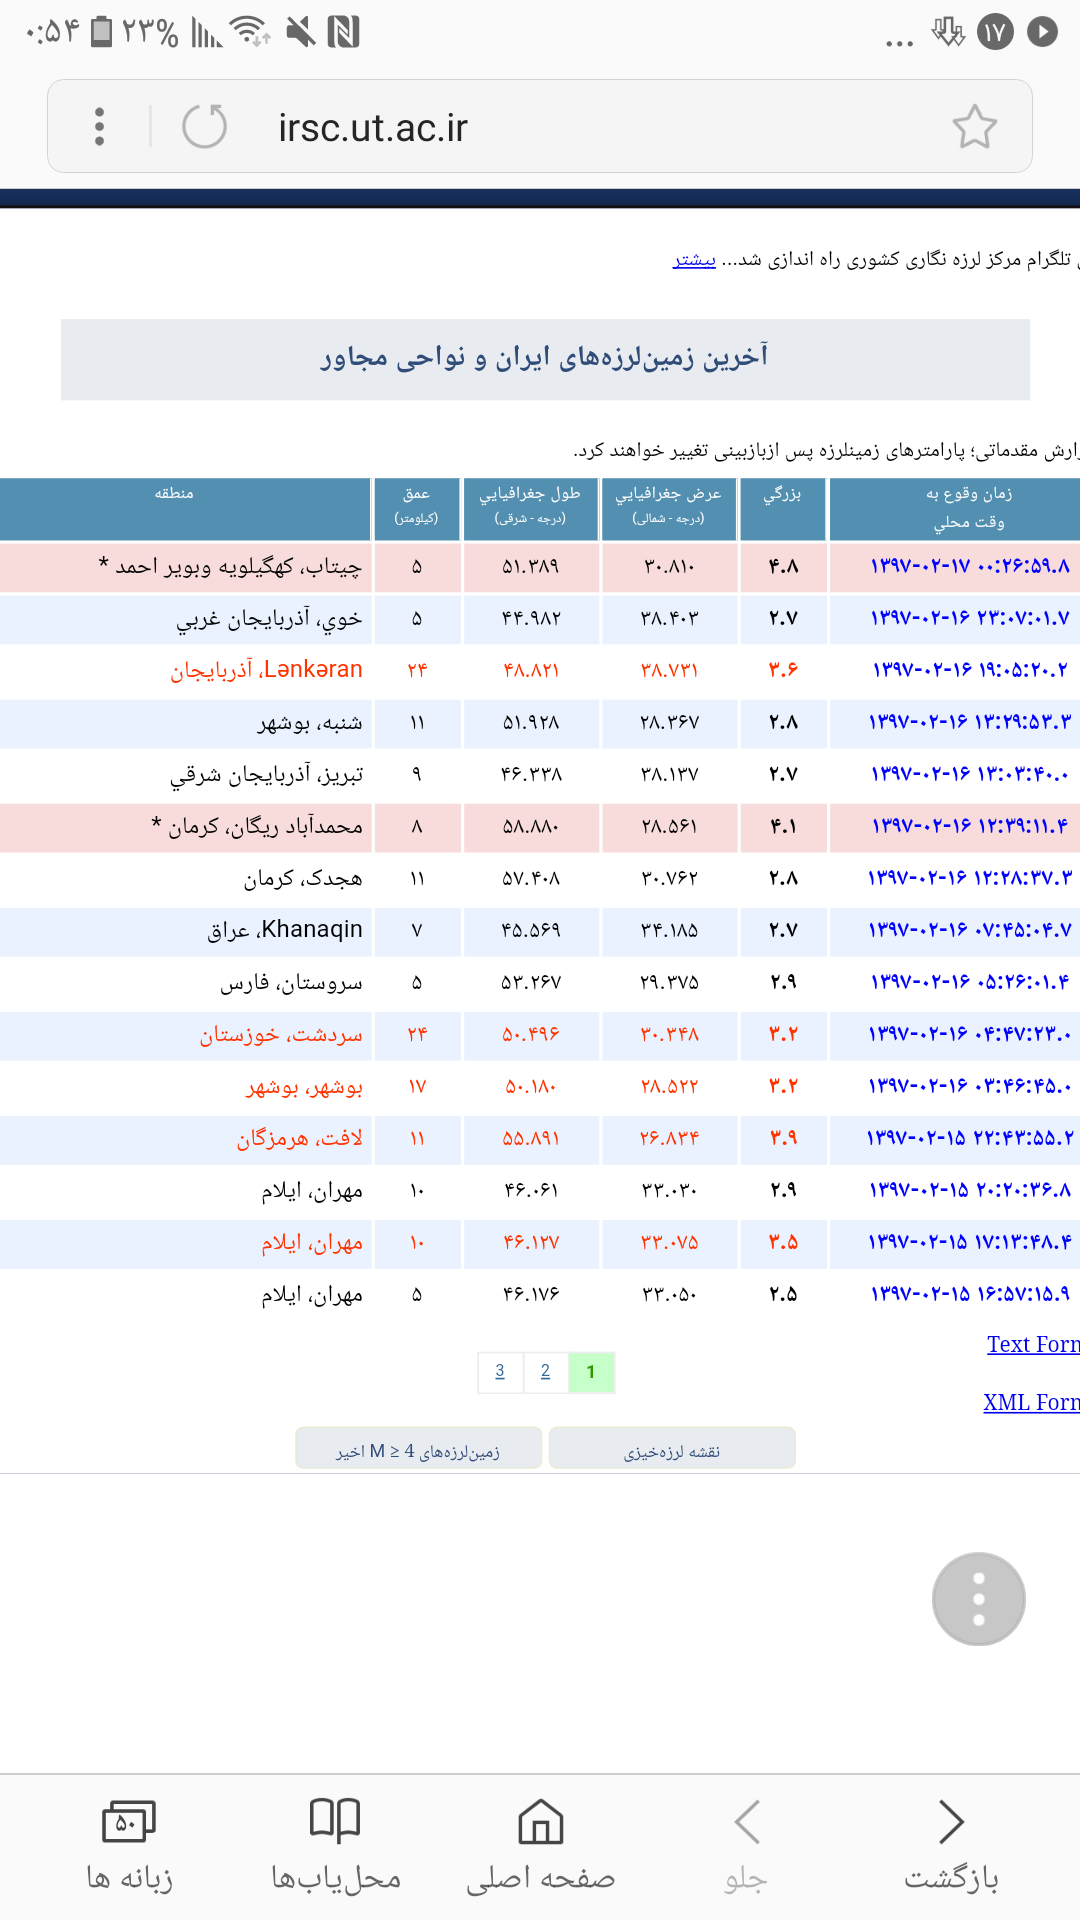Screen dimensions: 1080x1920
Task: Reload the page with refresh icon
Action: point(205,127)
